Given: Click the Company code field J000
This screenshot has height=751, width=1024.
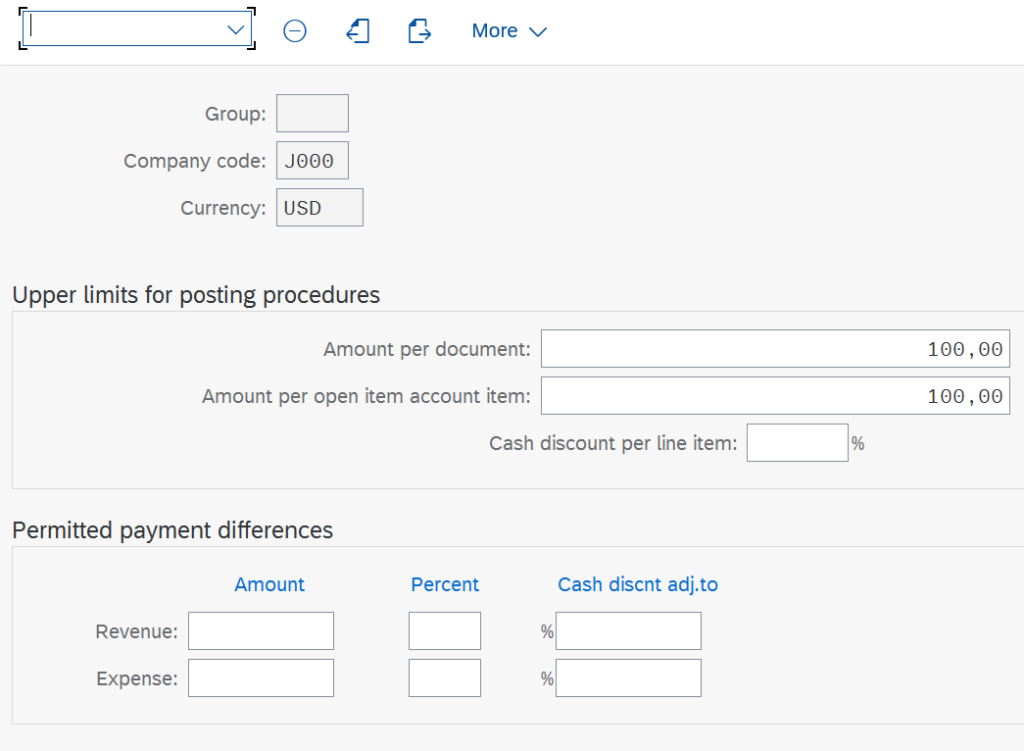Looking at the screenshot, I should [x=312, y=161].
